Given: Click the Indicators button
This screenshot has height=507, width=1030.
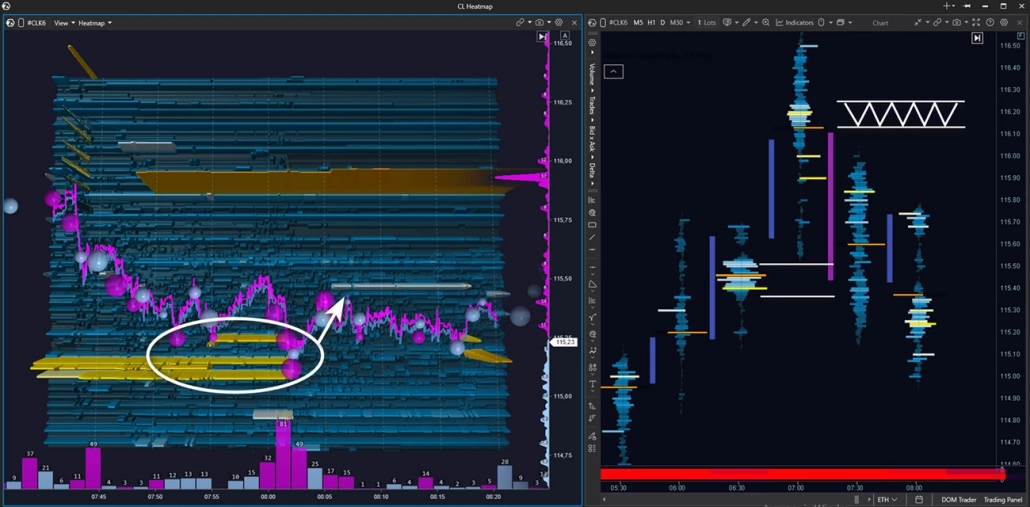Looking at the screenshot, I should pyautogui.click(x=795, y=22).
